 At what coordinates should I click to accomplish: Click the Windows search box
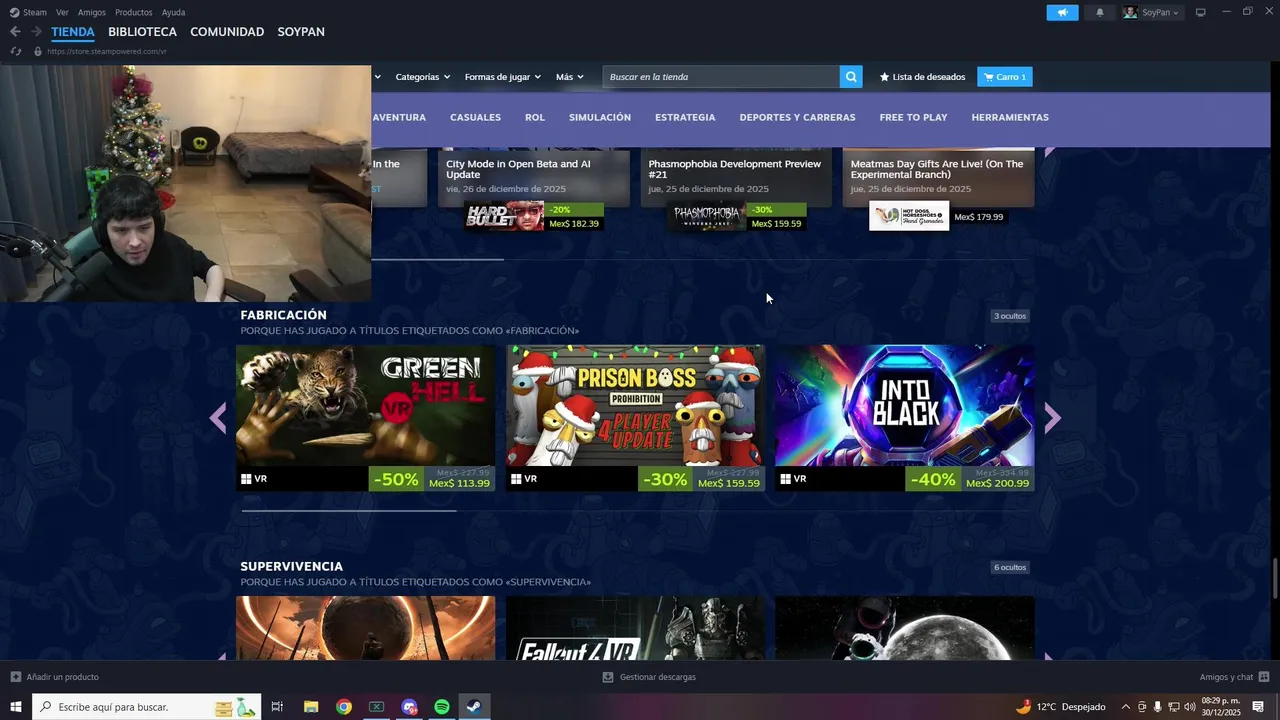pyautogui.click(x=147, y=707)
